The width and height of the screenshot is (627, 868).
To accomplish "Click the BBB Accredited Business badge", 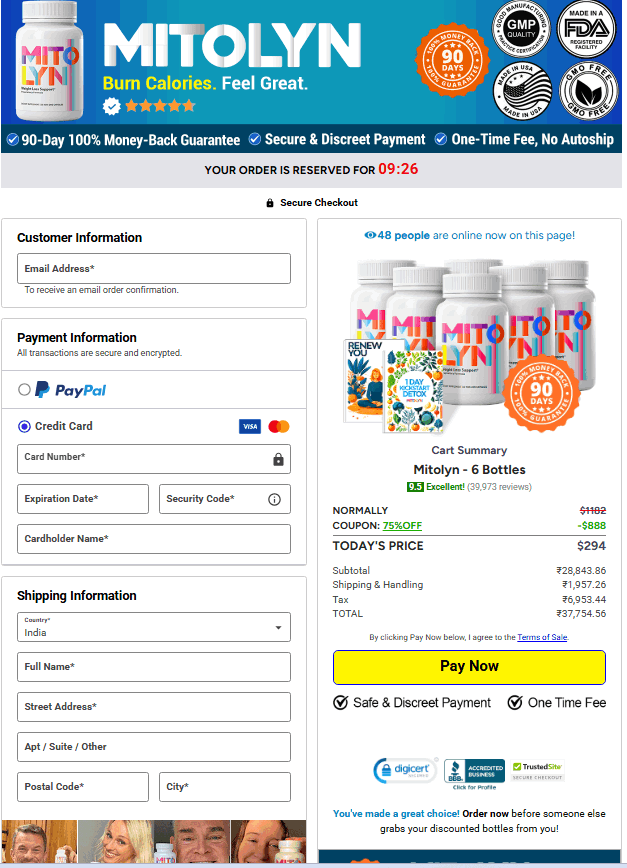I will coord(474,771).
